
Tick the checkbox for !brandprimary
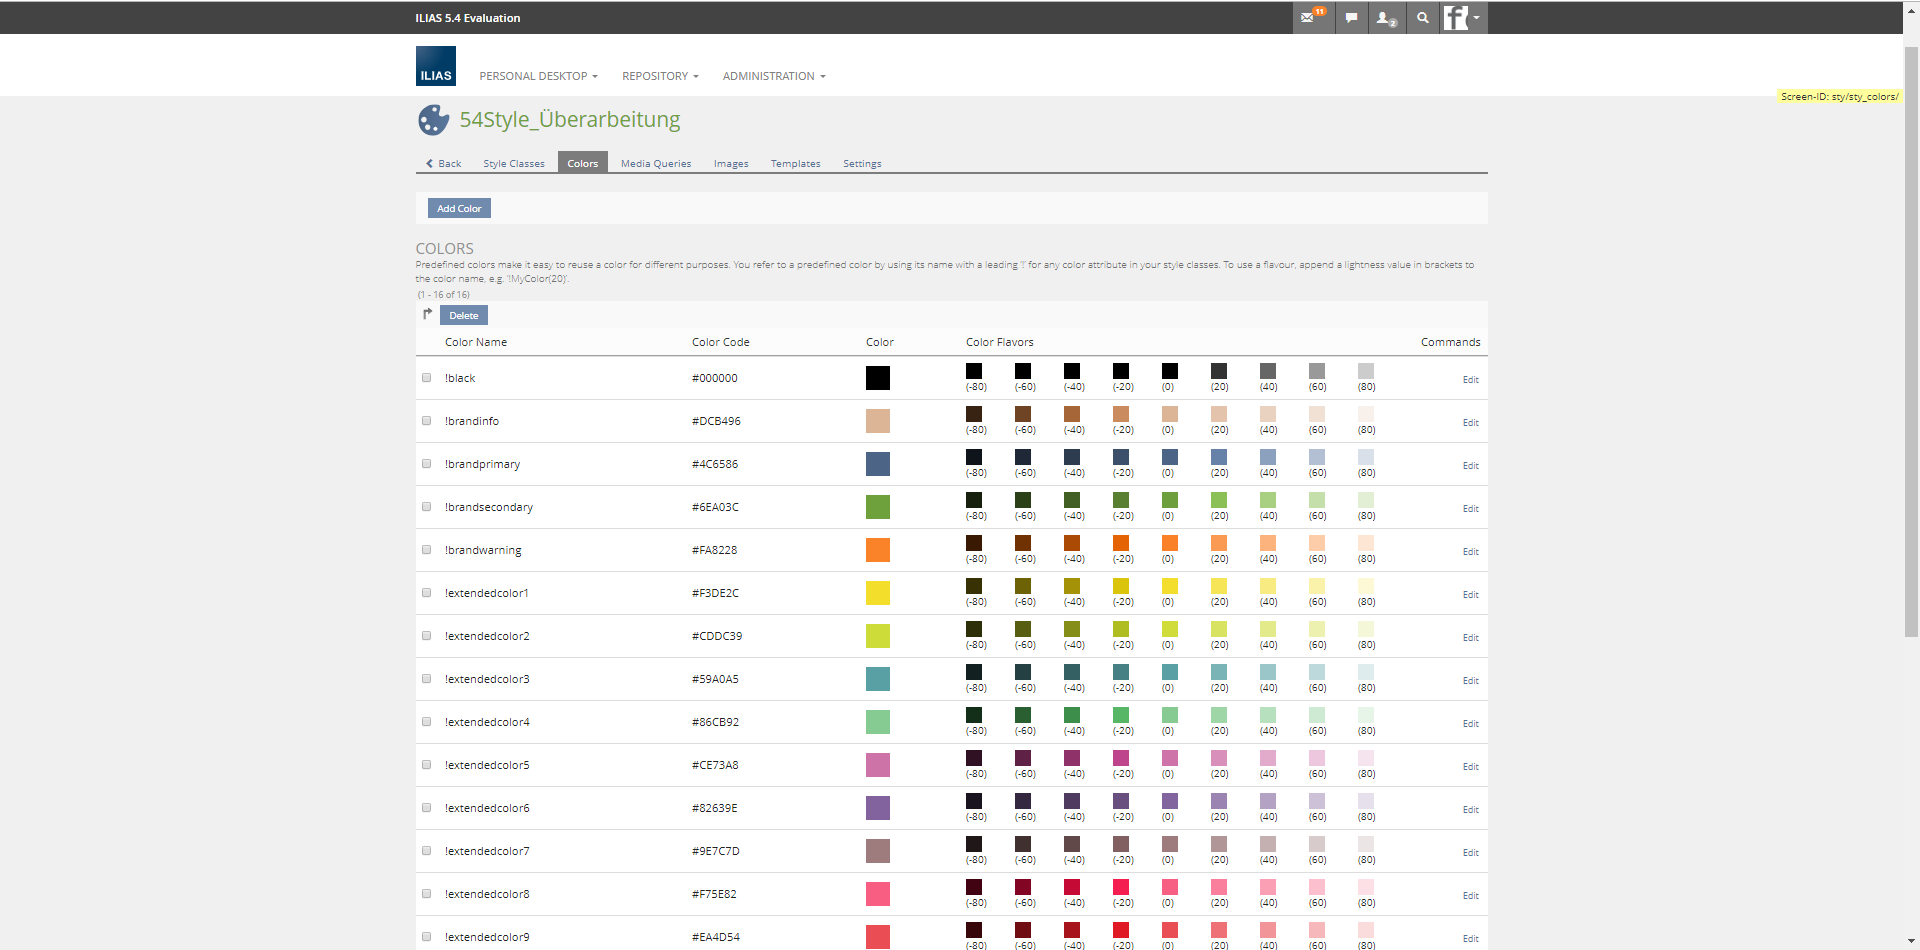coord(427,464)
